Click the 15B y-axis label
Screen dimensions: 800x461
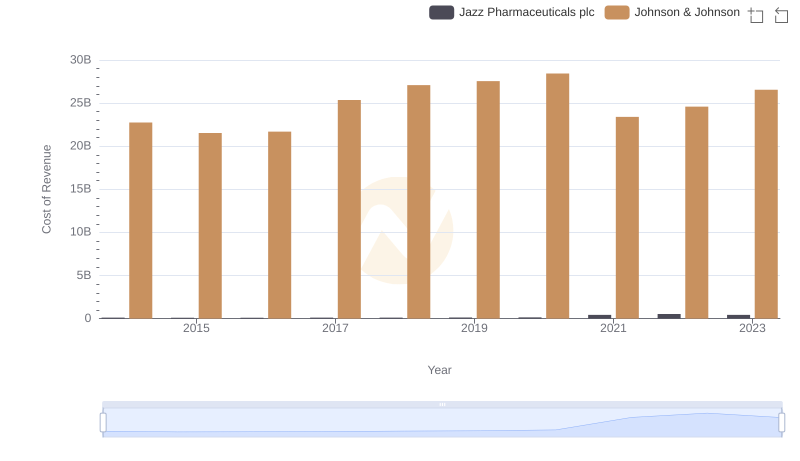(81, 189)
